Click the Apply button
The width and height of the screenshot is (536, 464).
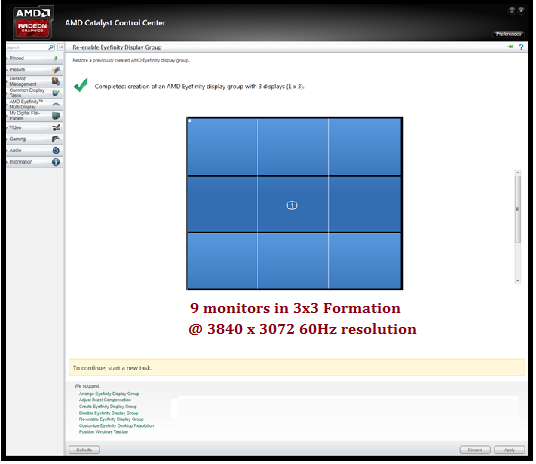pyautogui.click(x=510, y=450)
